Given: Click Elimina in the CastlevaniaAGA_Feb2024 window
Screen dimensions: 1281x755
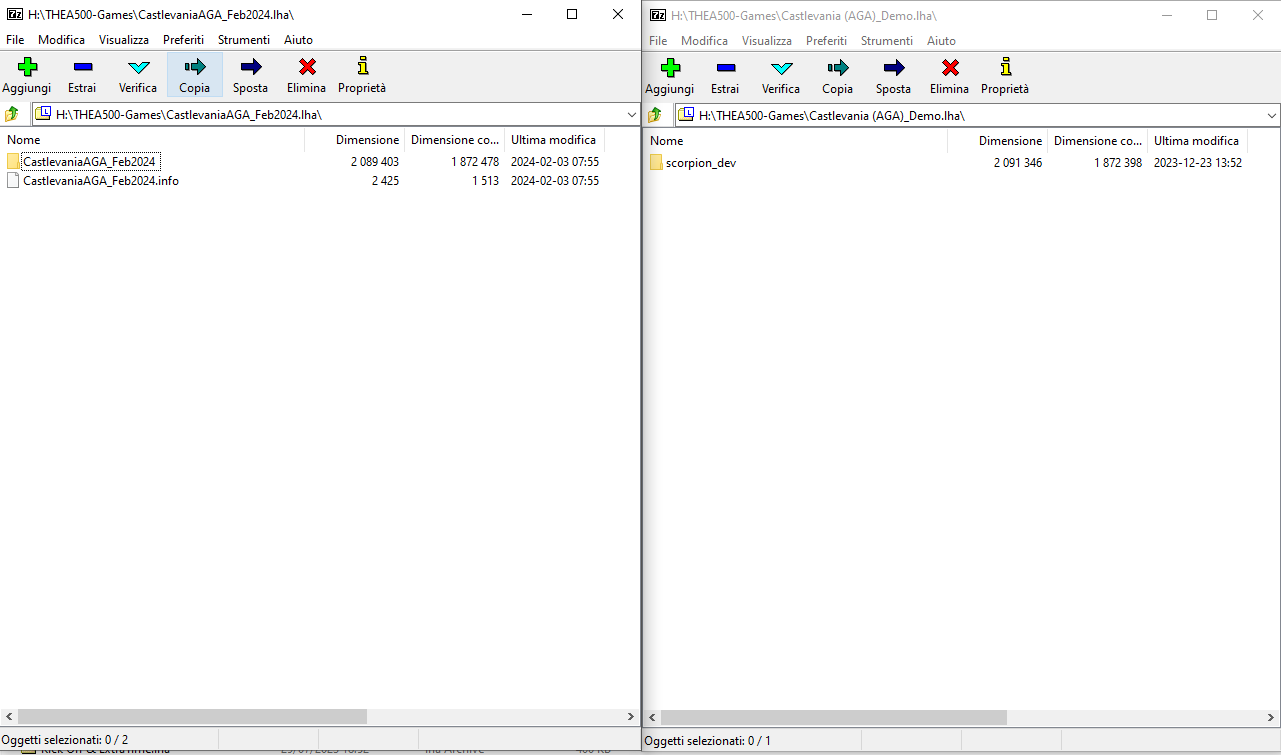Looking at the screenshot, I should (306, 76).
